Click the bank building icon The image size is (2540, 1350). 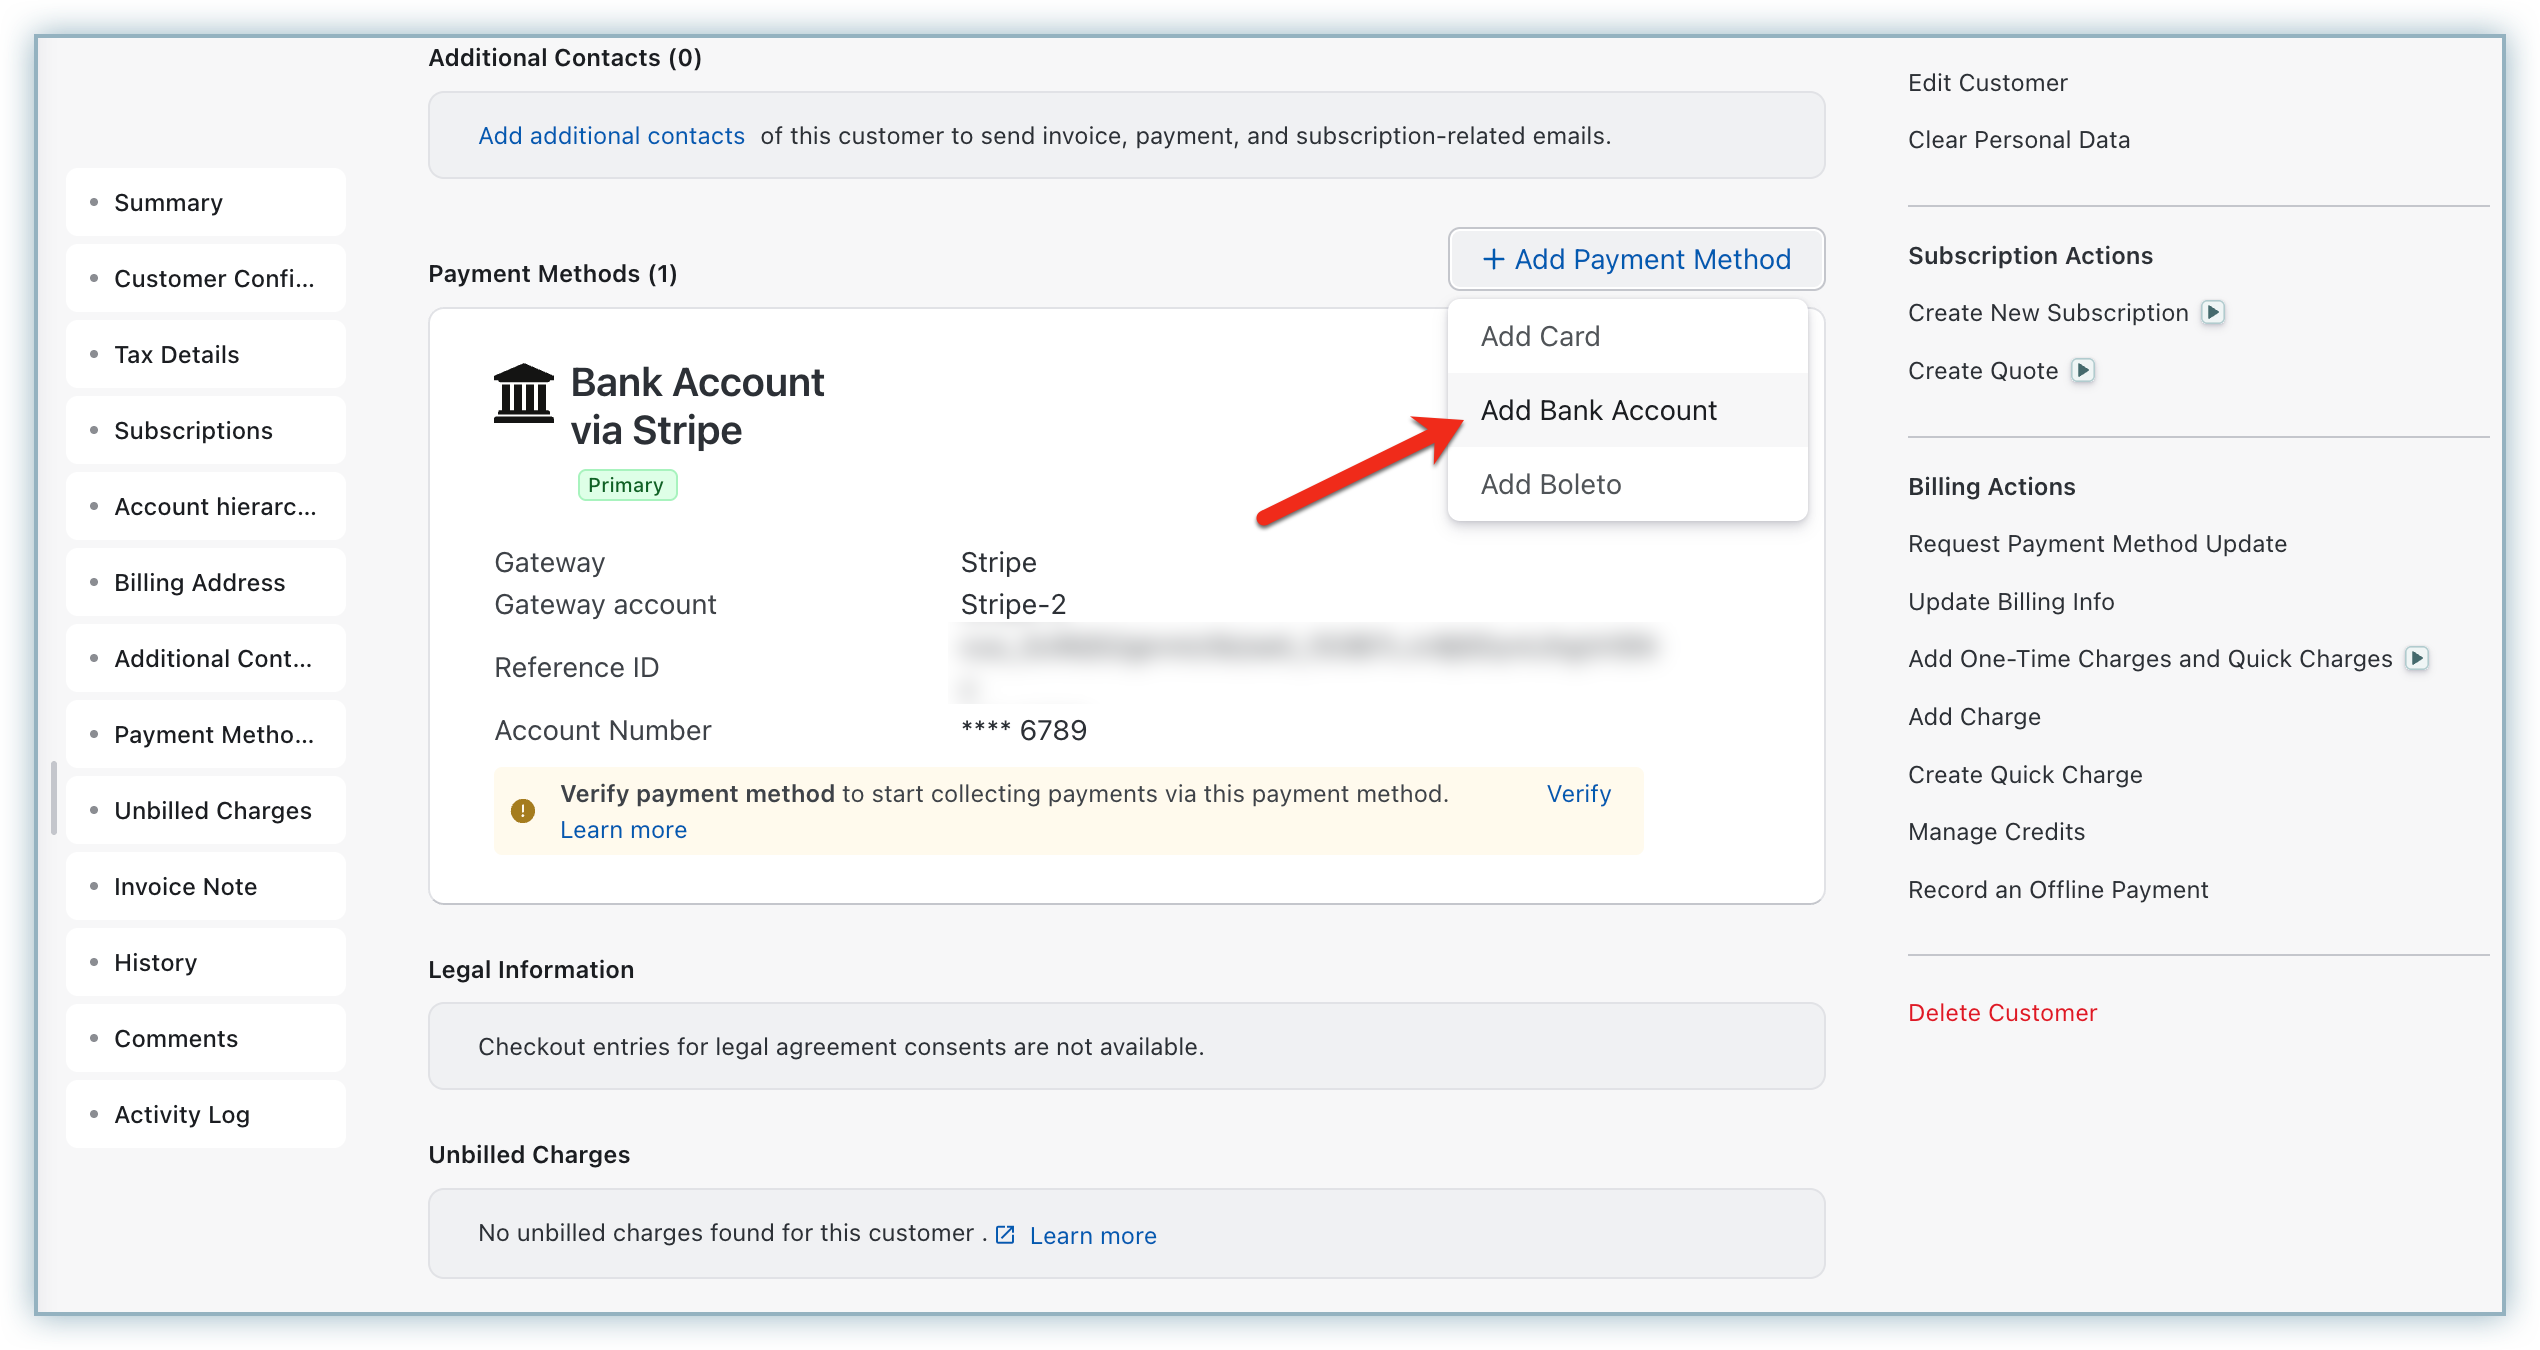[523, 394]
